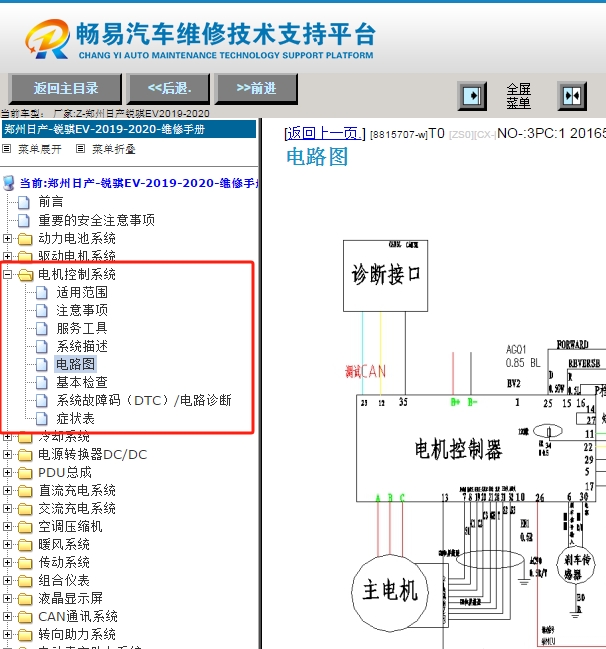This screenshot has width=606, height=649.
Task: Click the 动力电池系统 folder icon
Action: click(x=25, y=239)
